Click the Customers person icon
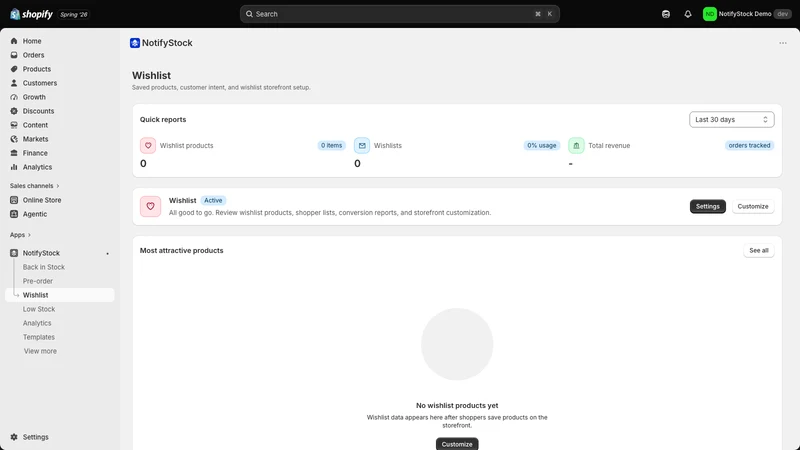This screenshot has height=450, width=800. (14, 83)
